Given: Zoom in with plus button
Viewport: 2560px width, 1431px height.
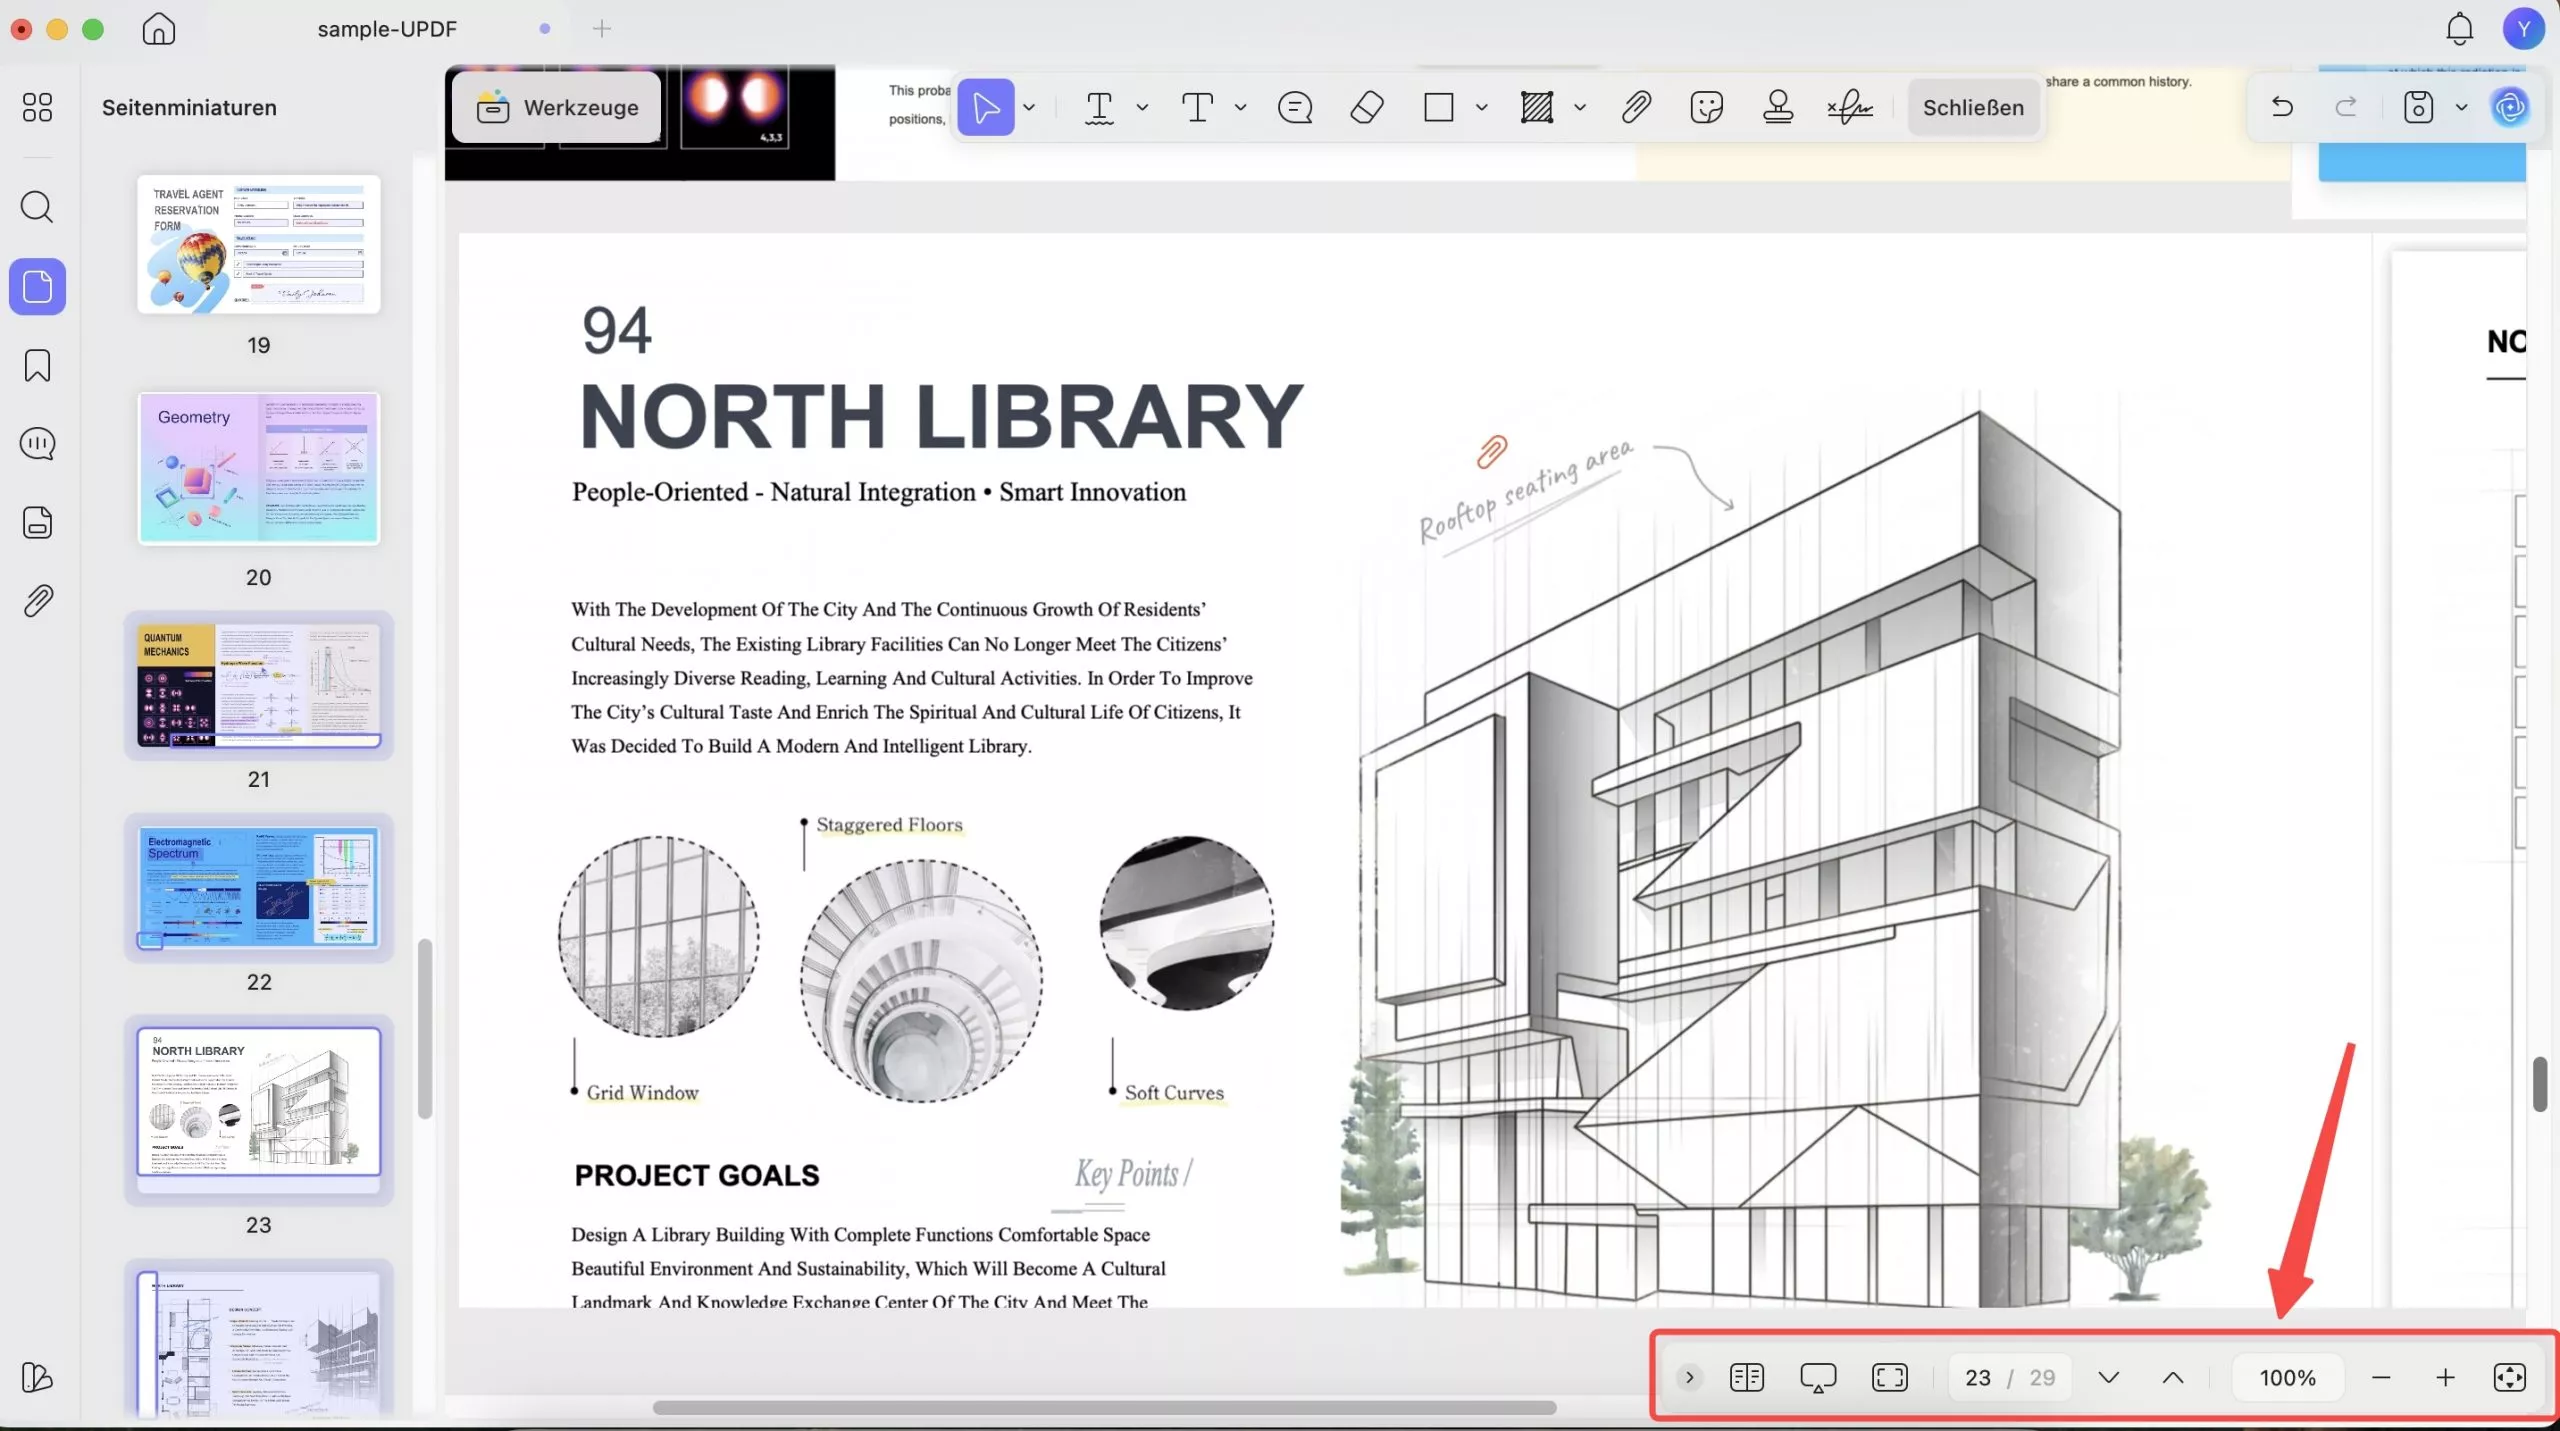Looking at the screenshot, I should point(2445,1377).
